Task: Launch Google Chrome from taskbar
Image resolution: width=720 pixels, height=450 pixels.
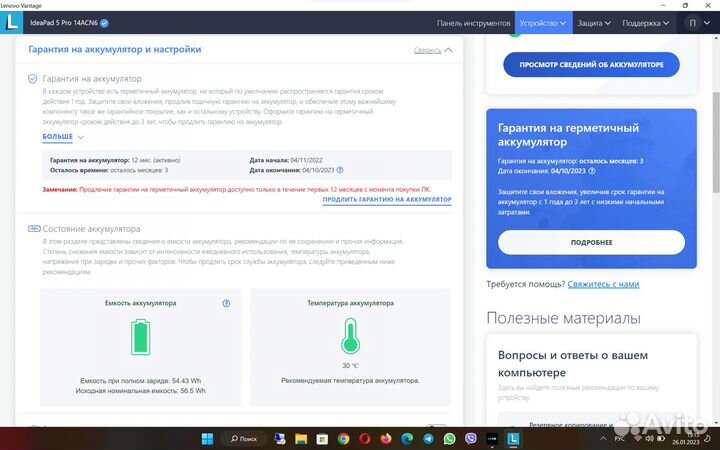Action: pyautogui.click(x=343, y=439)
